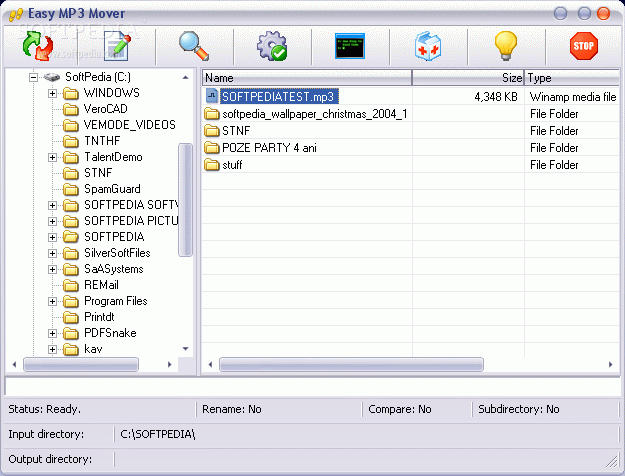This screenshot has height=476, width=625.
Task: Expand the Program Files folder node
Action: [x=52, y=301]
